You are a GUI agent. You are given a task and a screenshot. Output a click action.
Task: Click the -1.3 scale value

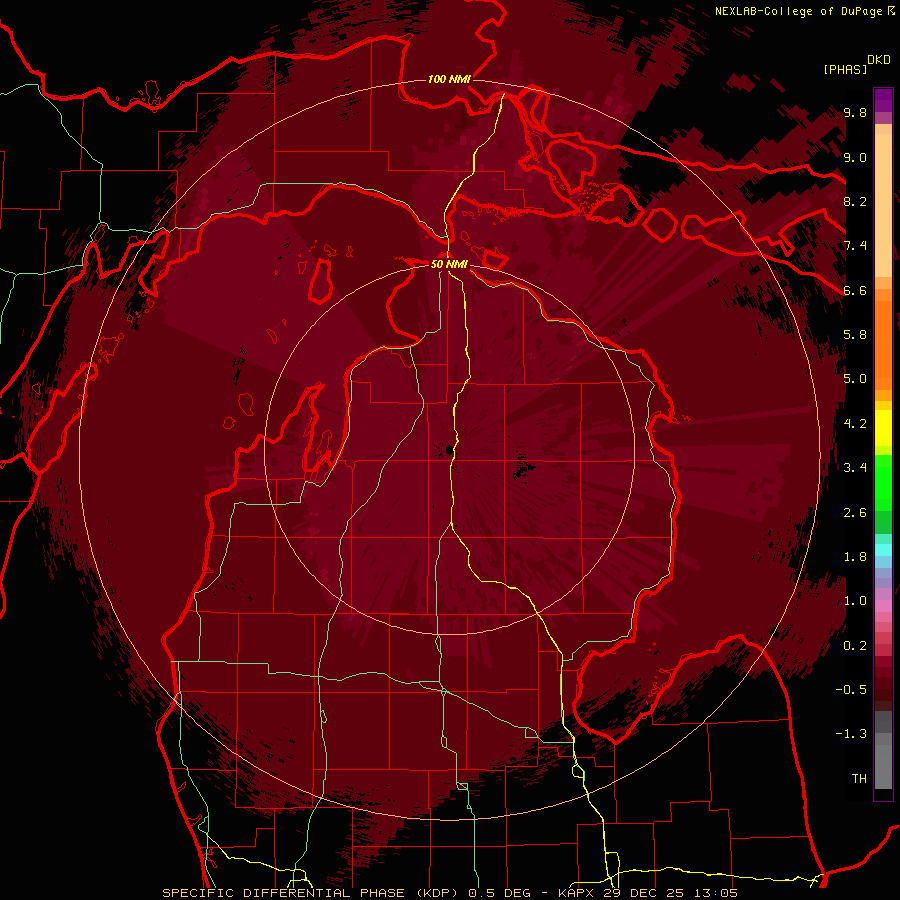pos(851,734)
